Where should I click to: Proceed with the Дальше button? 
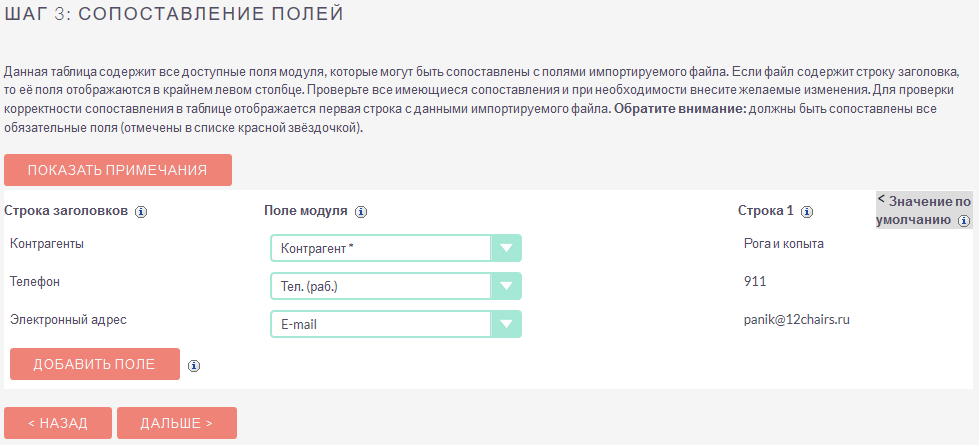(x=177, y=423)
